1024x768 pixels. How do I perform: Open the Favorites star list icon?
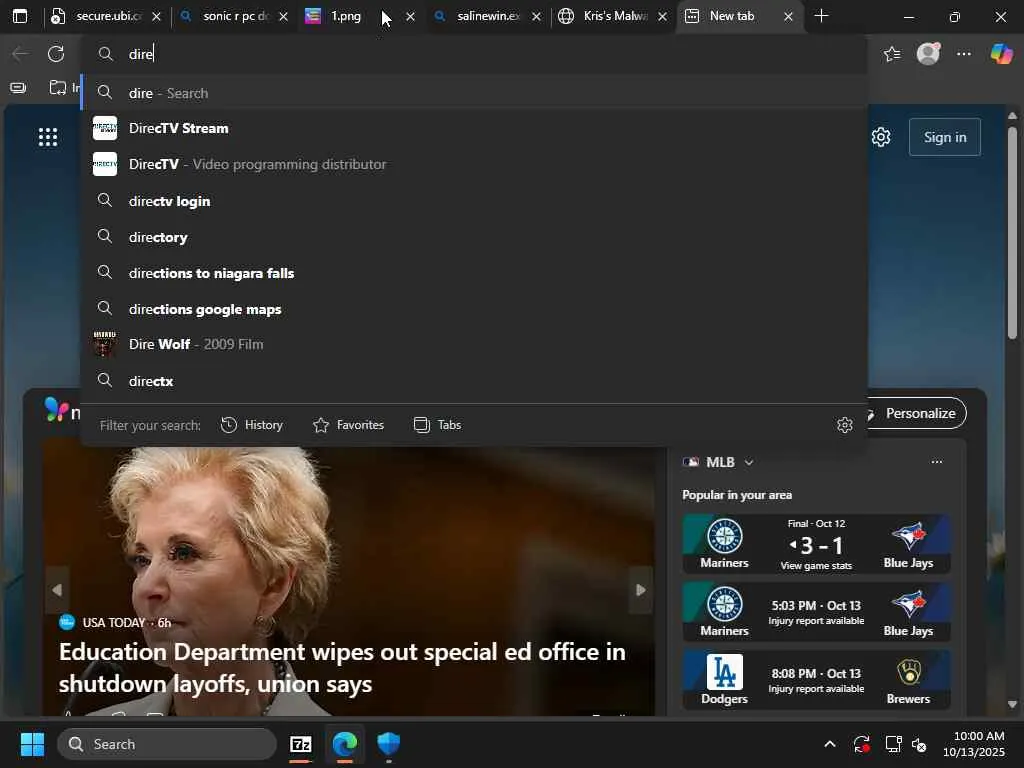(x=892, y=54)
